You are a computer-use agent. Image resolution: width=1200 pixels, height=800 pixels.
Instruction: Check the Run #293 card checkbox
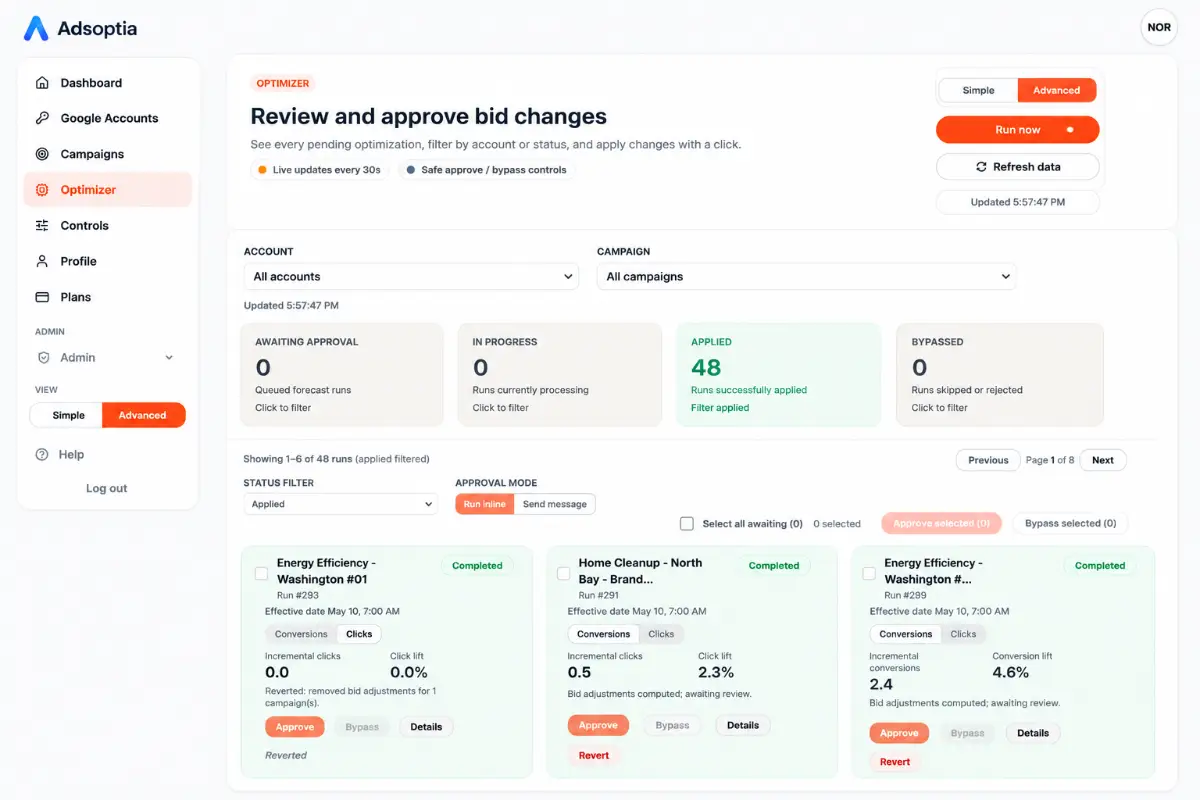point(261,574)
